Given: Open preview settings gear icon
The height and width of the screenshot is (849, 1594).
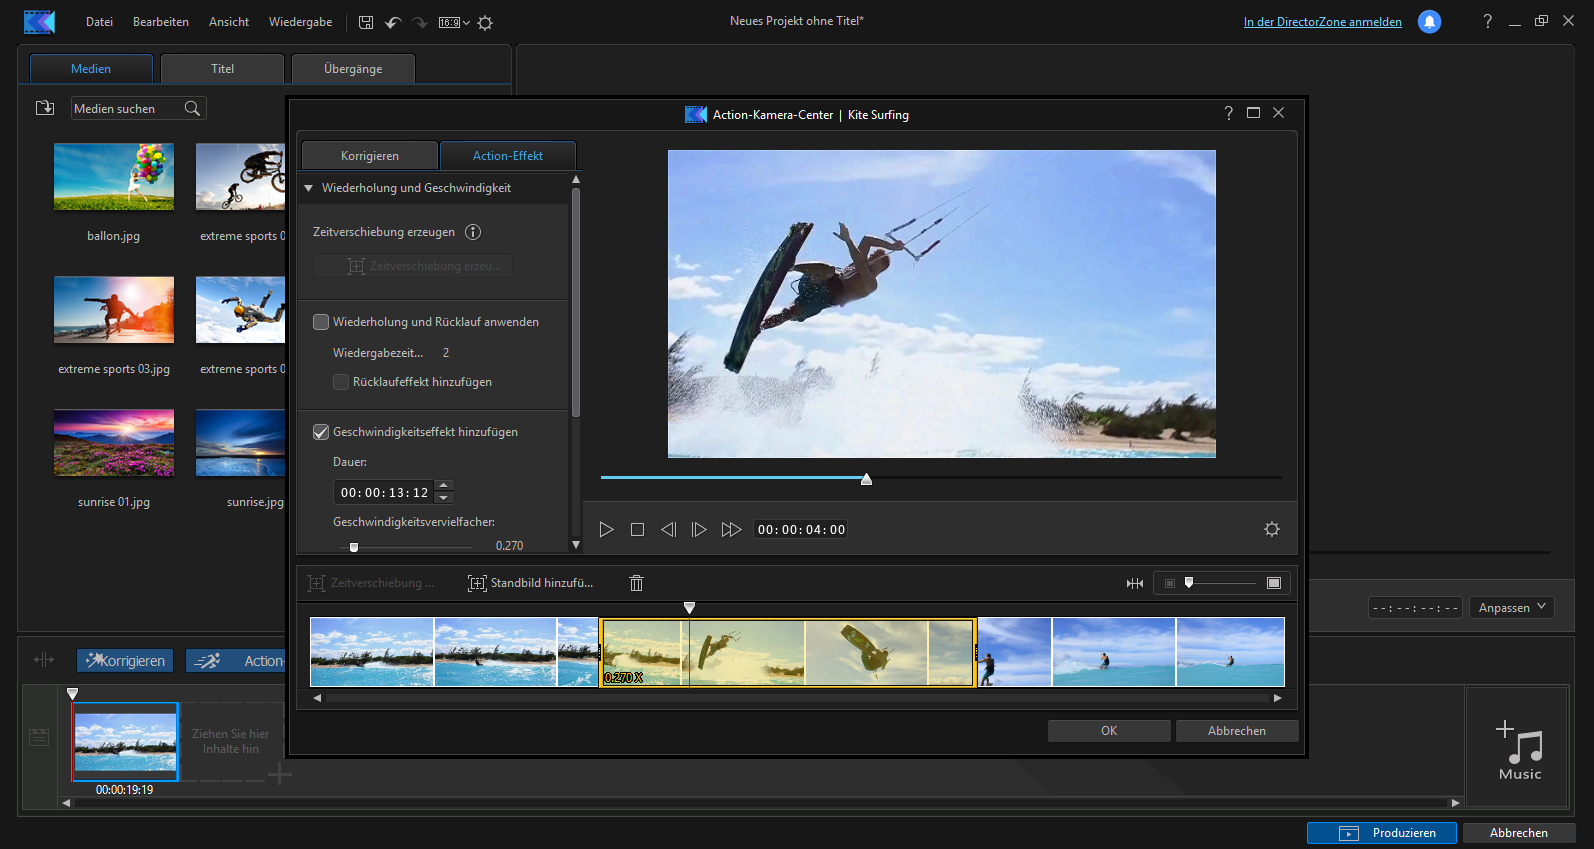Looking at the screenshot, I should (x=1271, y=530).
